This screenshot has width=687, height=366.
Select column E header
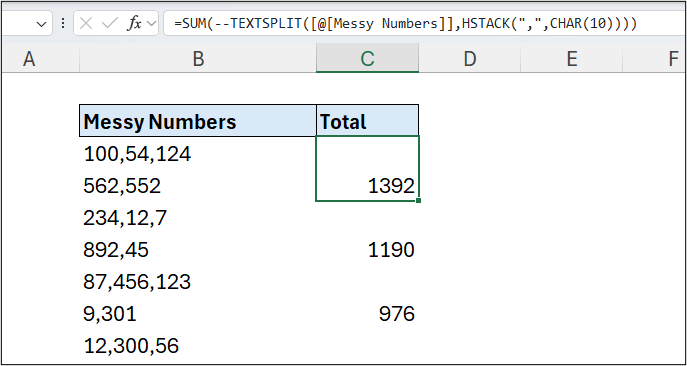pos(572,58)
